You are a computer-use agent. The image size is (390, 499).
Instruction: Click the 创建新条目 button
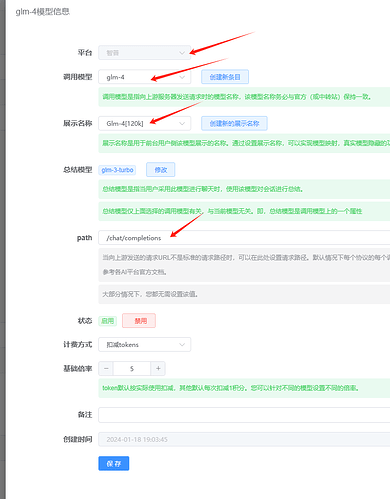tap(225, 77)
